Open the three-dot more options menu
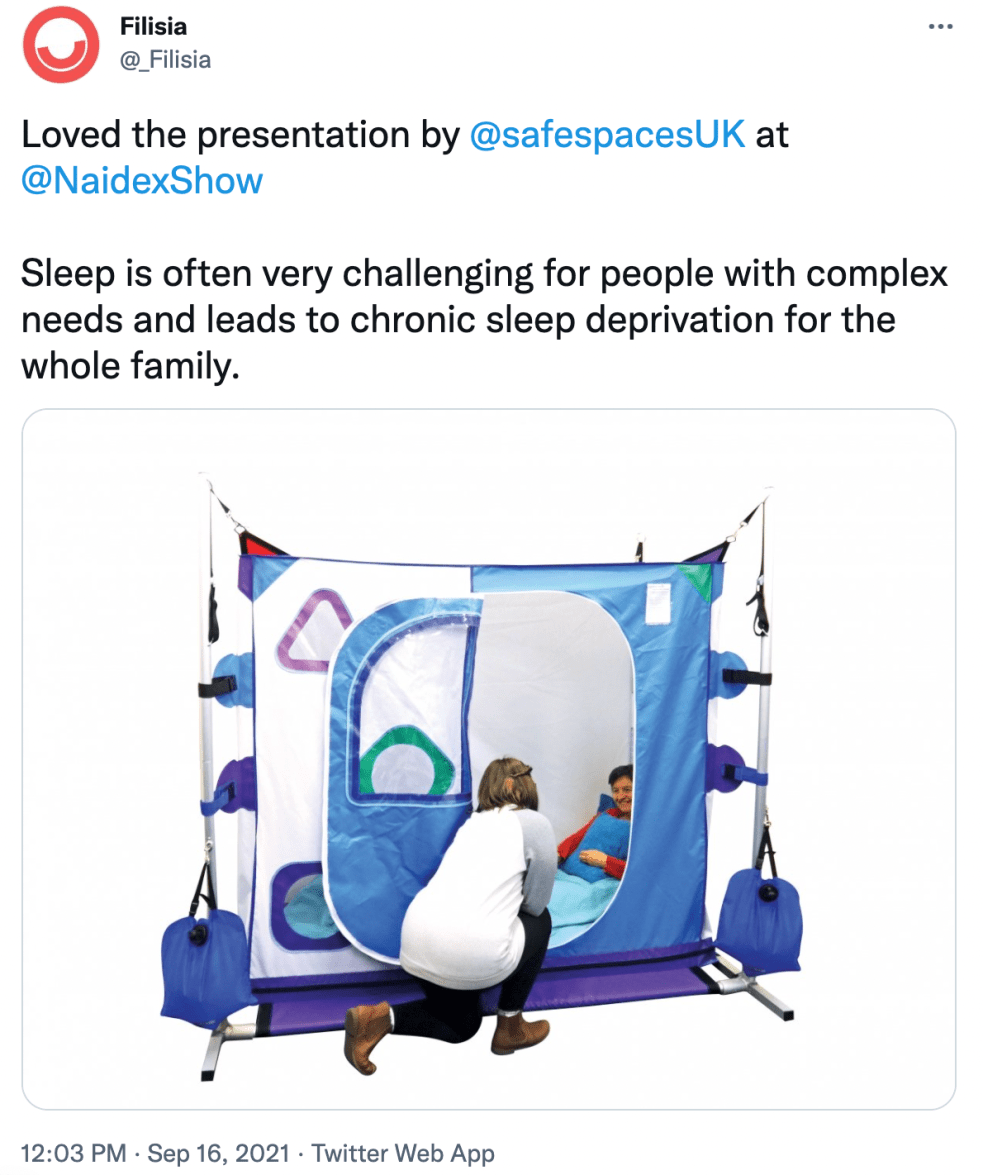The height and width of the screenshot is (1175, 983). click(x=940, y=27)
